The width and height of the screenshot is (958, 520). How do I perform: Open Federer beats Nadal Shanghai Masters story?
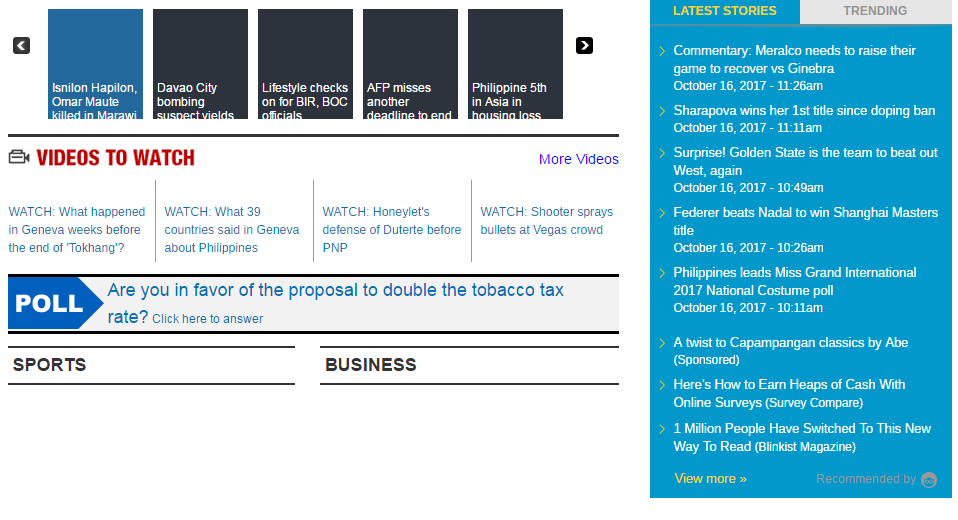tap(805, 221)
